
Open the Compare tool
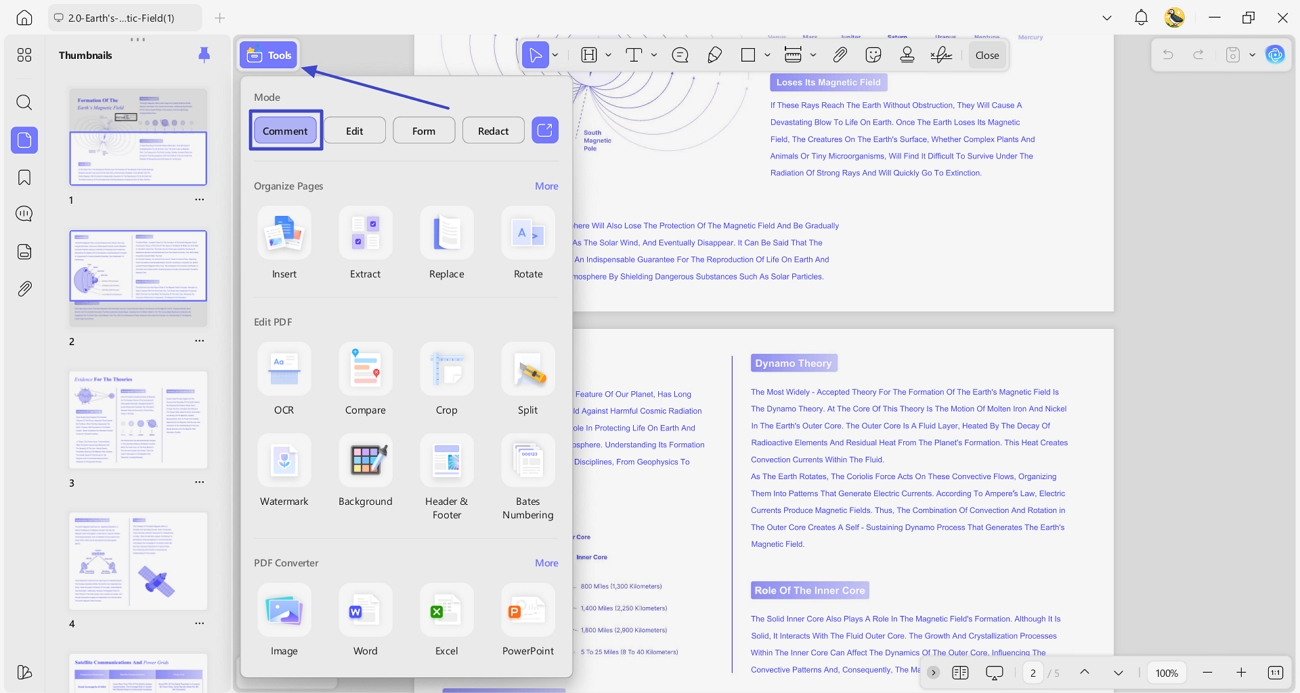[x=365, y=379]
